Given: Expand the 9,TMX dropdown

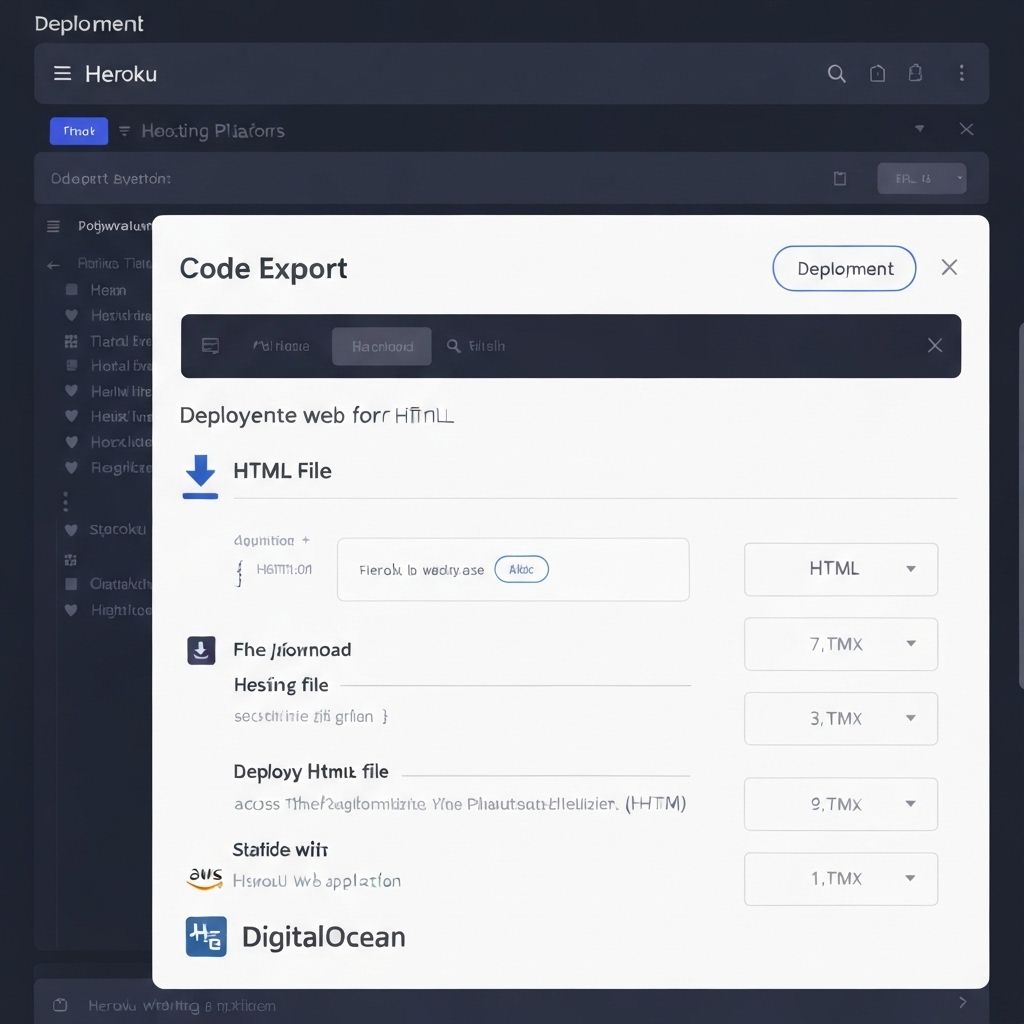Looking at the screenshot, I should coord(840,804).
